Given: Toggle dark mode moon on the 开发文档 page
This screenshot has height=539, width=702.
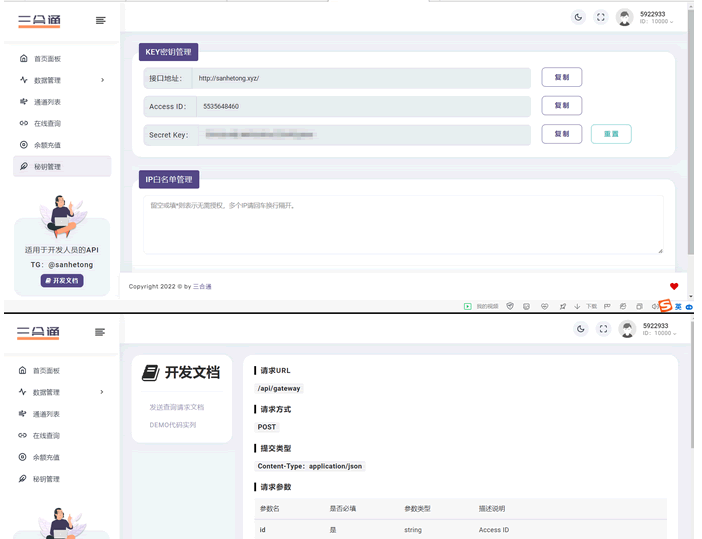Looking at the screenshot, I should point(578,329).
